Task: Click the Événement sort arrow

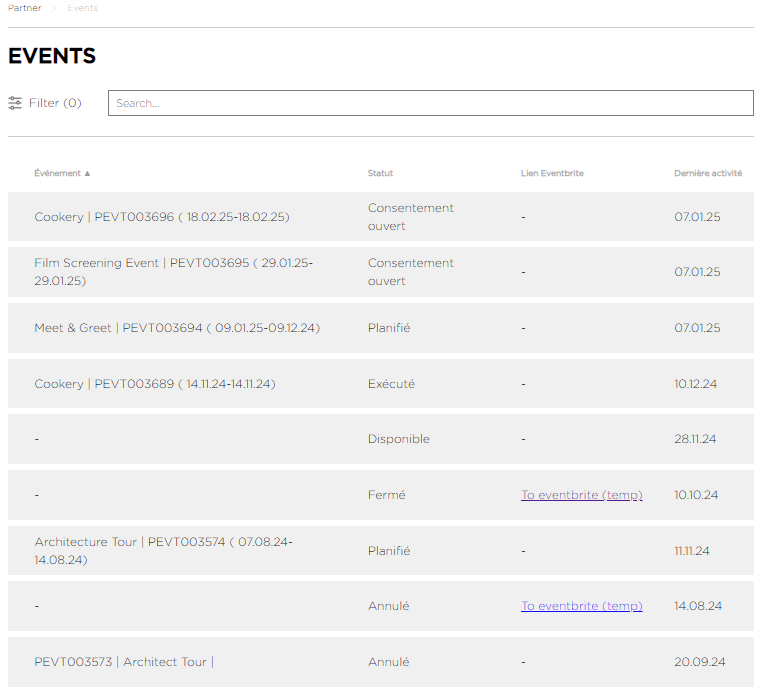Action: click(87, 174)
